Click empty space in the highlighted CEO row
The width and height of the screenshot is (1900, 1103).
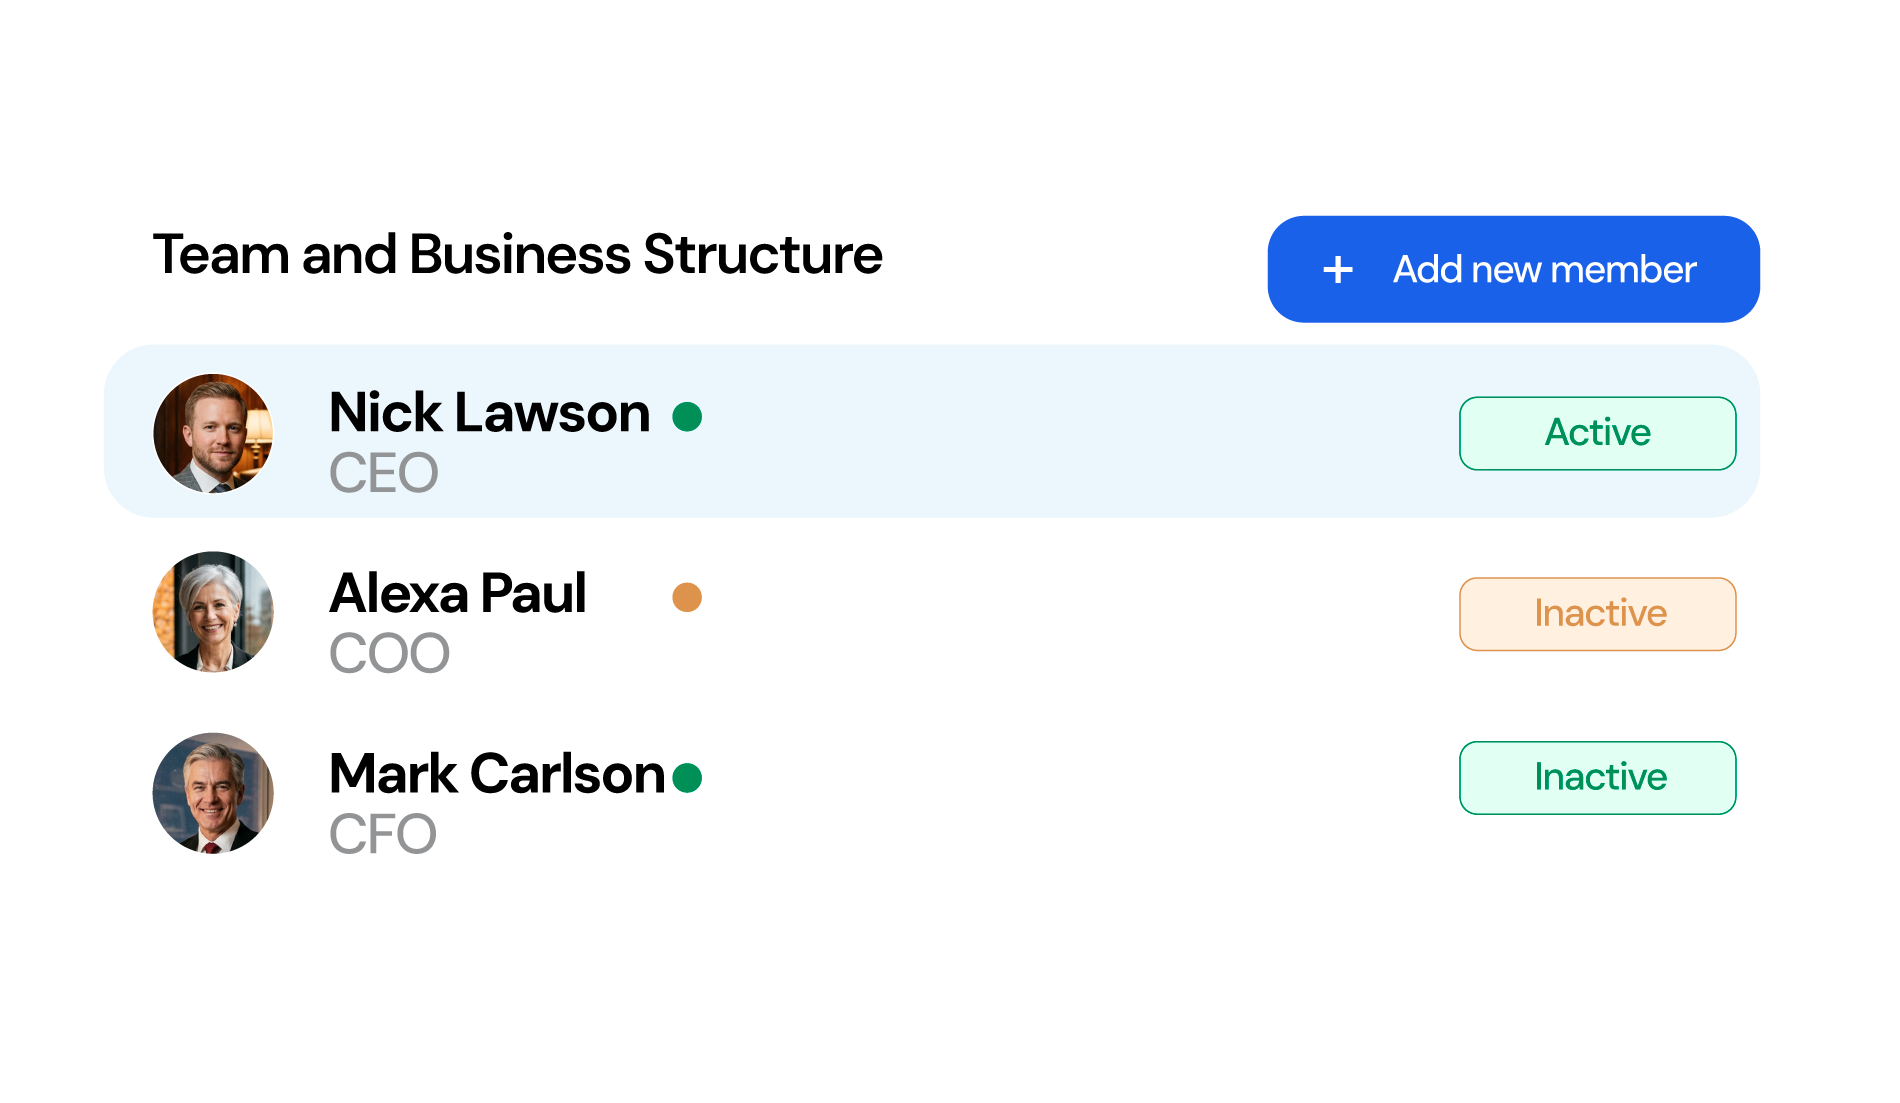1050,432
